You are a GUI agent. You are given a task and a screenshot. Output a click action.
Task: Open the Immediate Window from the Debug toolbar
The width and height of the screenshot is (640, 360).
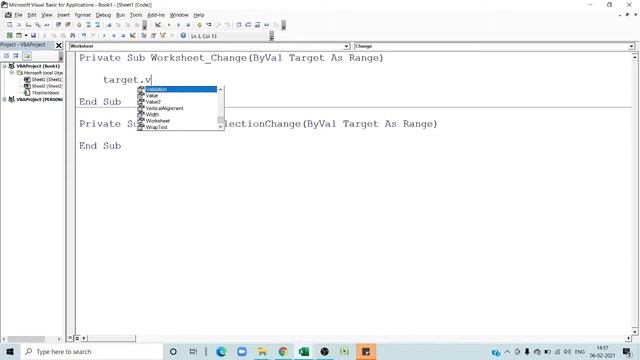[x=248, y=25]
